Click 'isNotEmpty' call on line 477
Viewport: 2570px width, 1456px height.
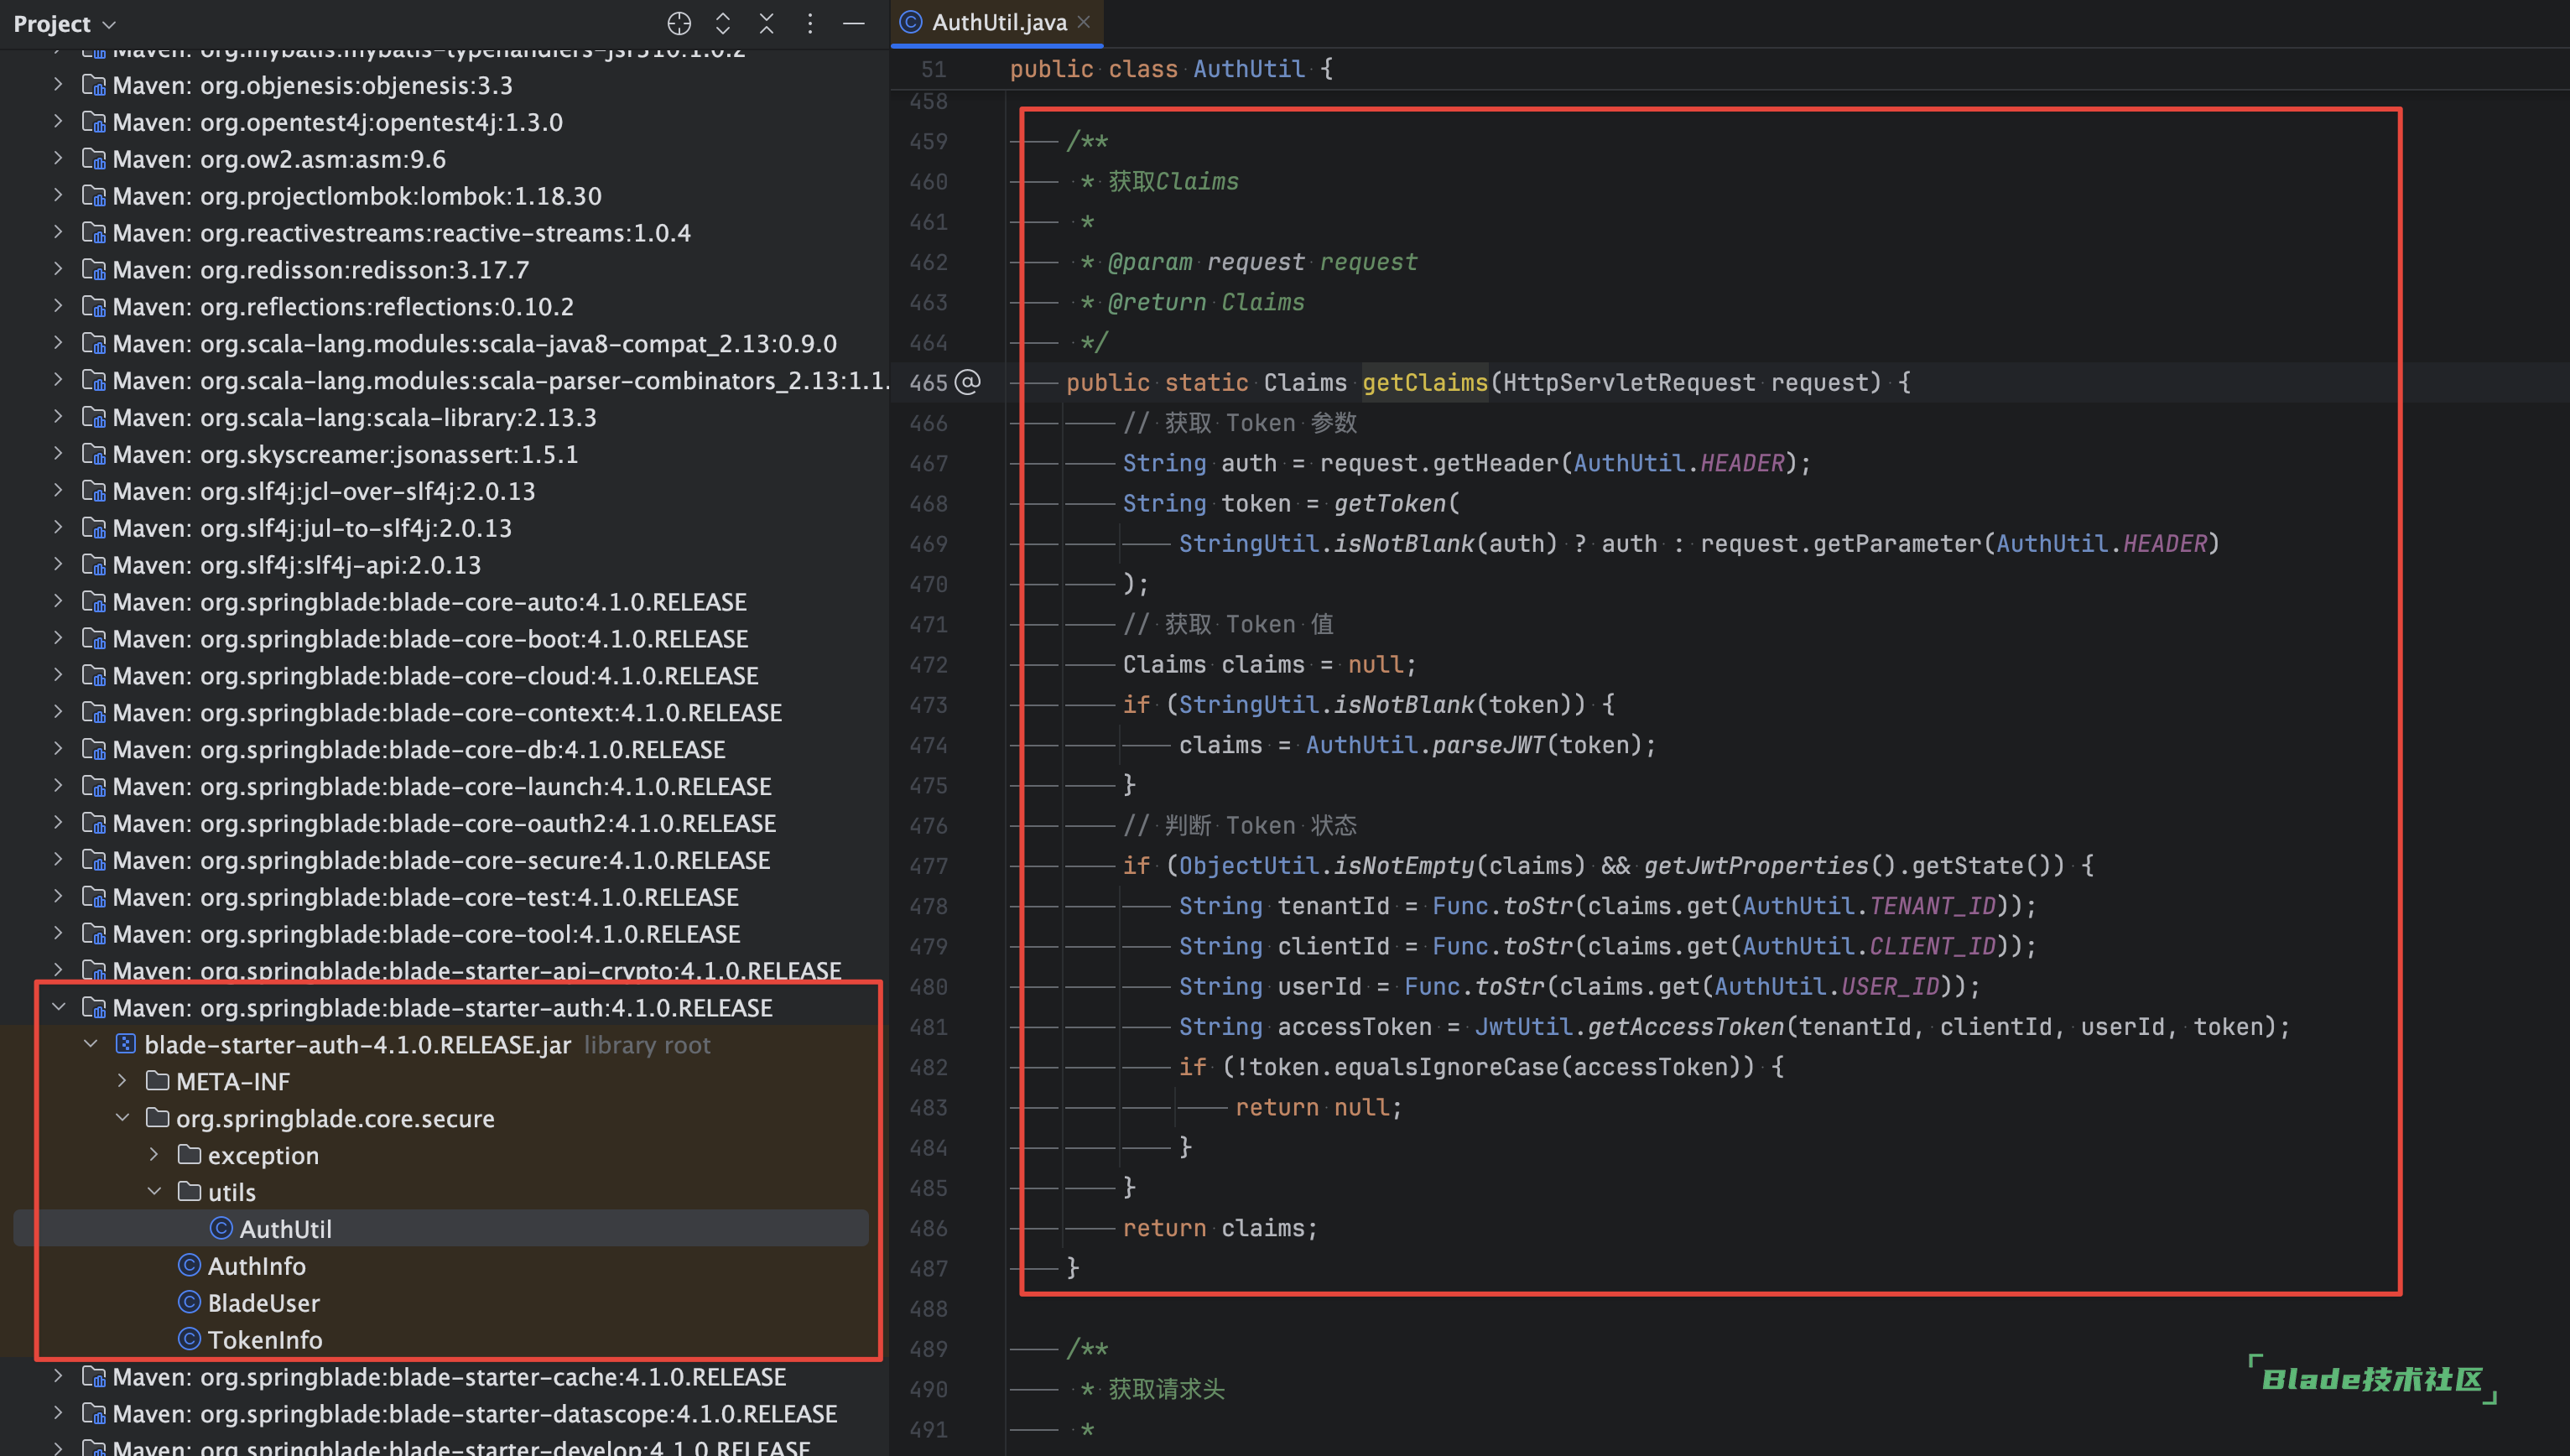(x=1403, y=866)
